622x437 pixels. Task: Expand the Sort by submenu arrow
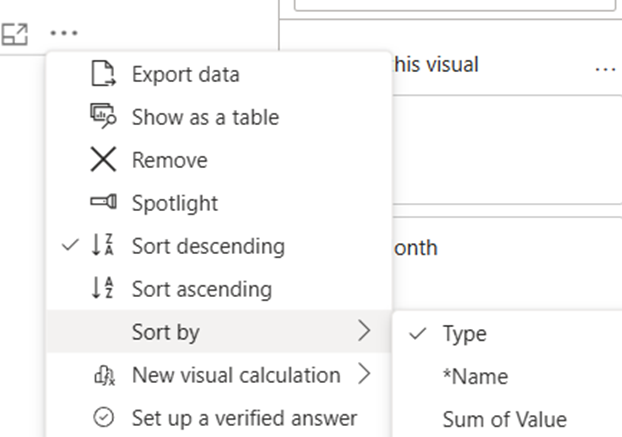coord(364,332)
